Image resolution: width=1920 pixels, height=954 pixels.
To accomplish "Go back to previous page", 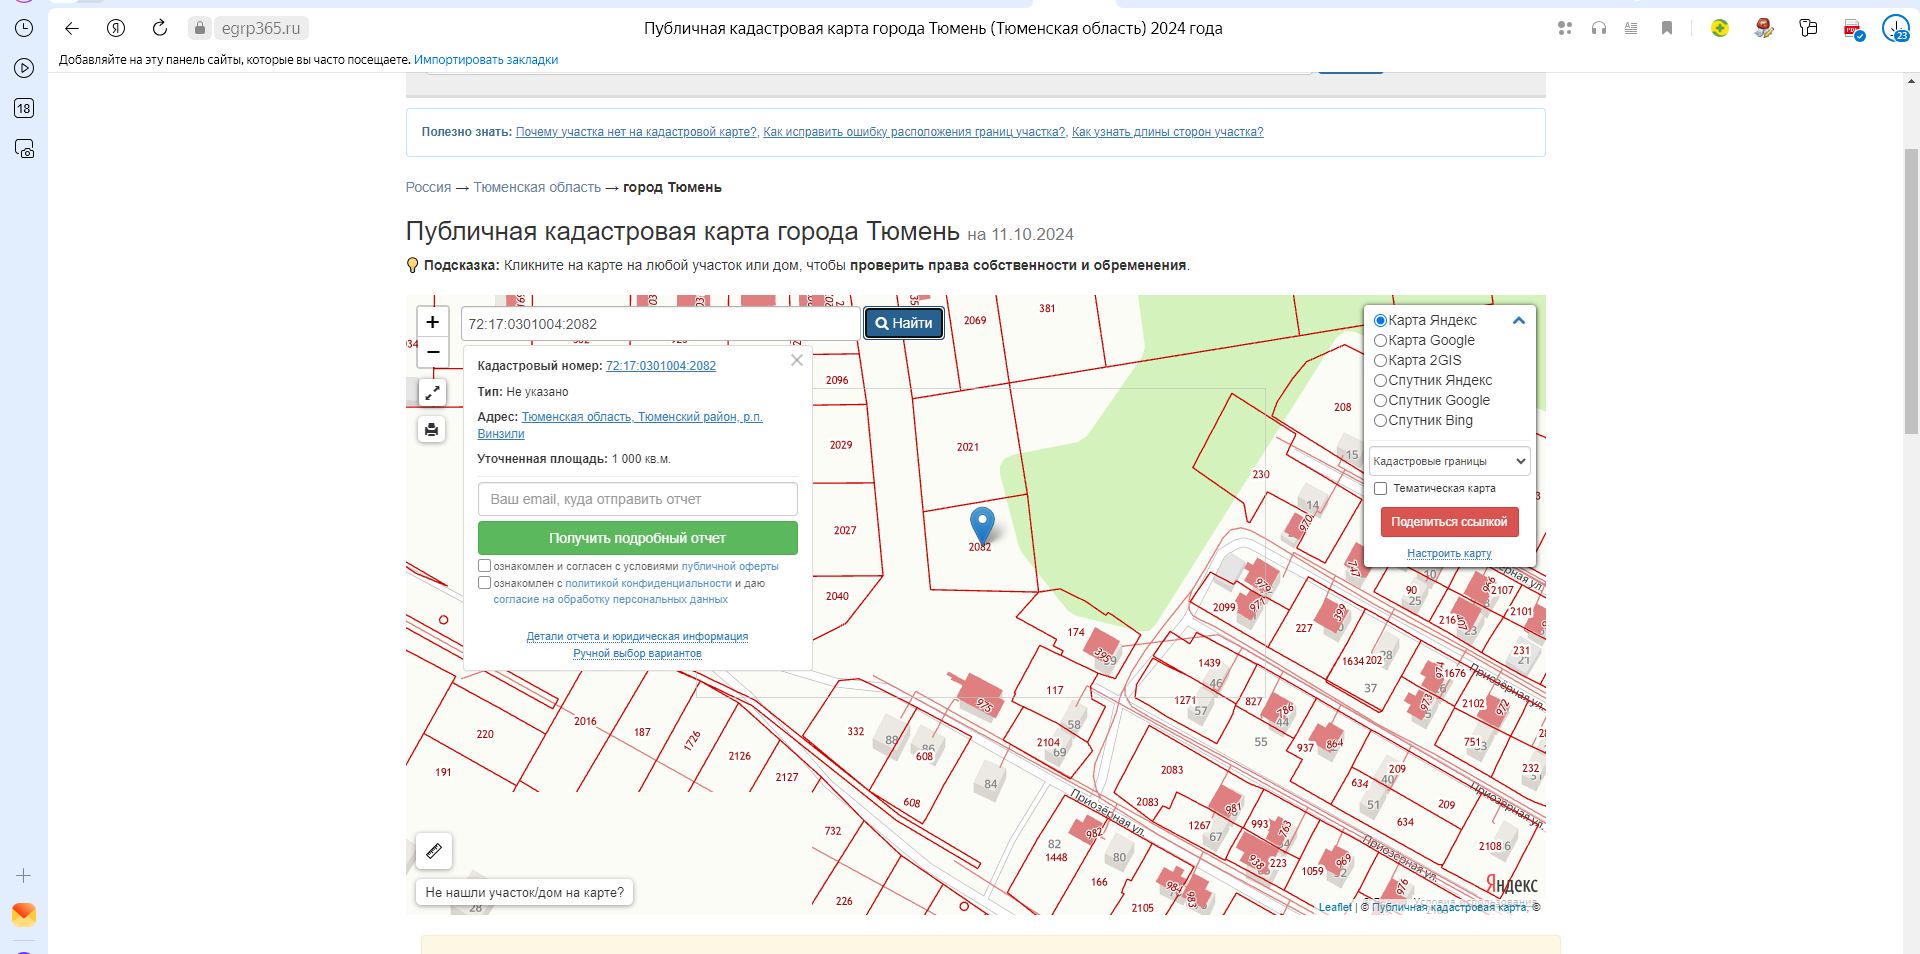I will (x=72, y=28).
